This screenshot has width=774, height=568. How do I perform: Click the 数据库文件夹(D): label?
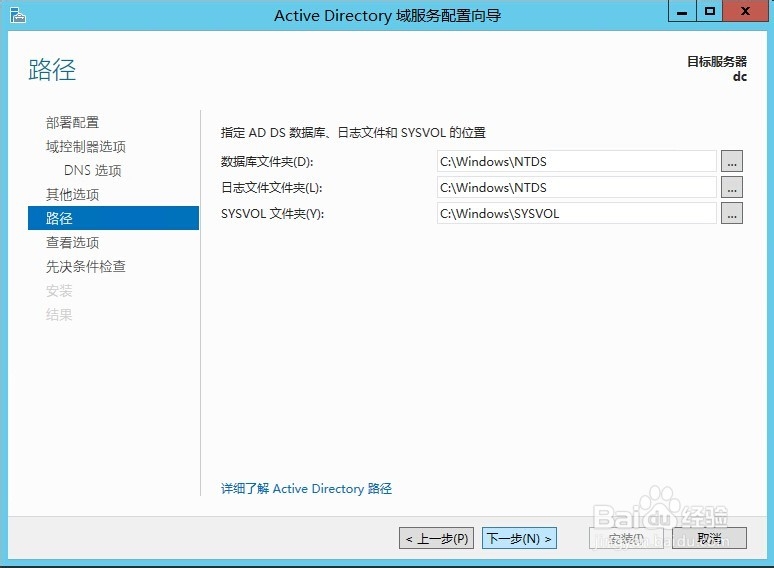267,161
